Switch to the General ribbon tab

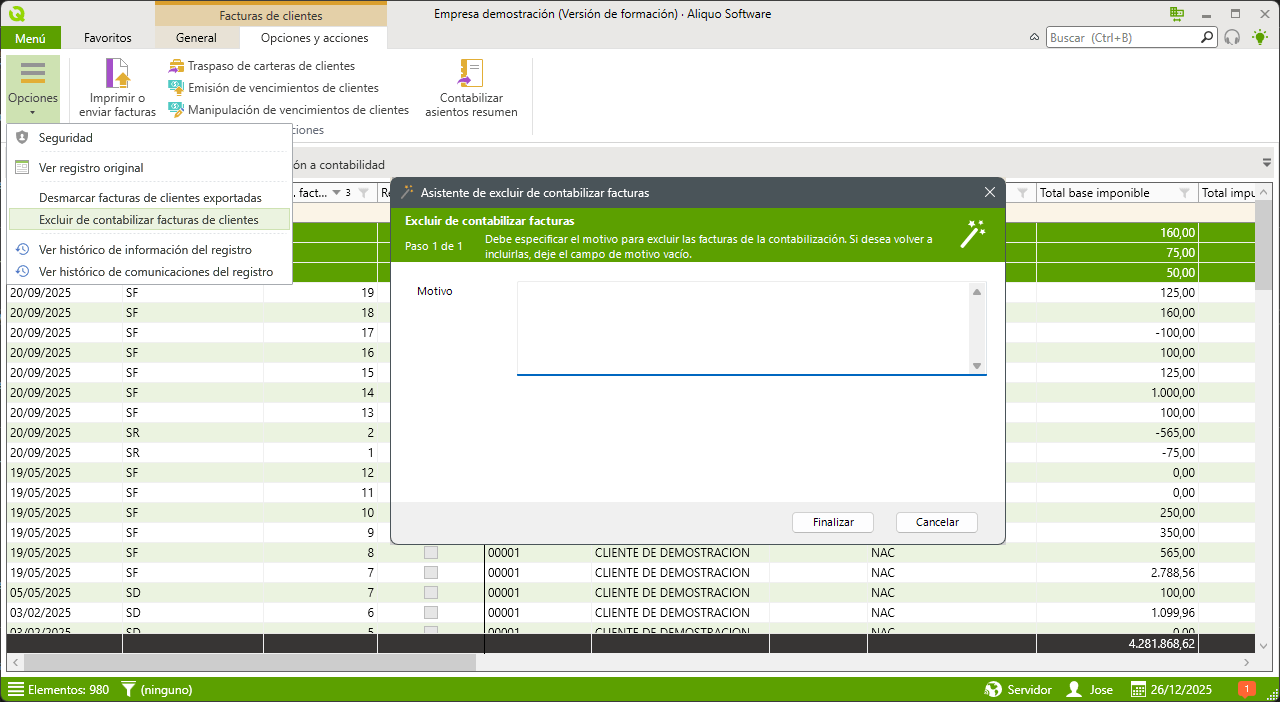pos(196,38)
